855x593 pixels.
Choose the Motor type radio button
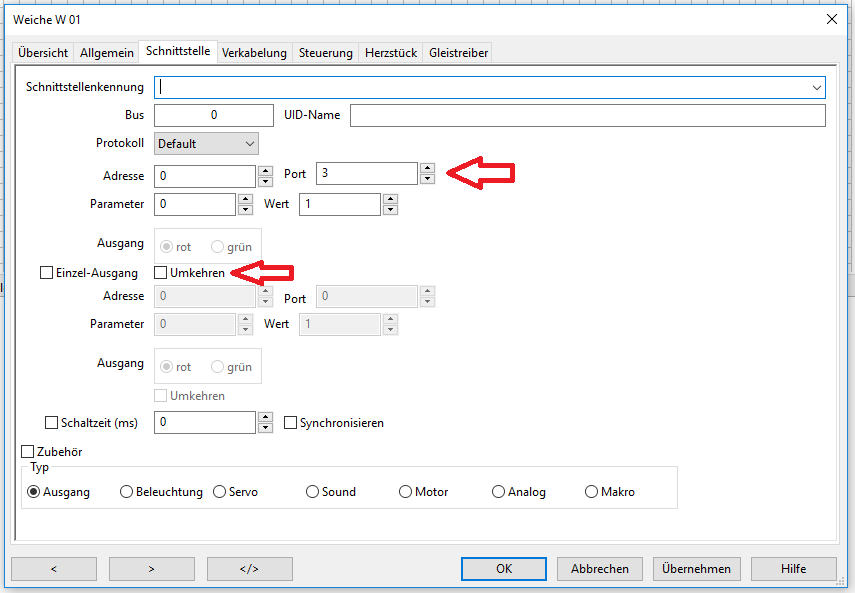coord(405,492)
